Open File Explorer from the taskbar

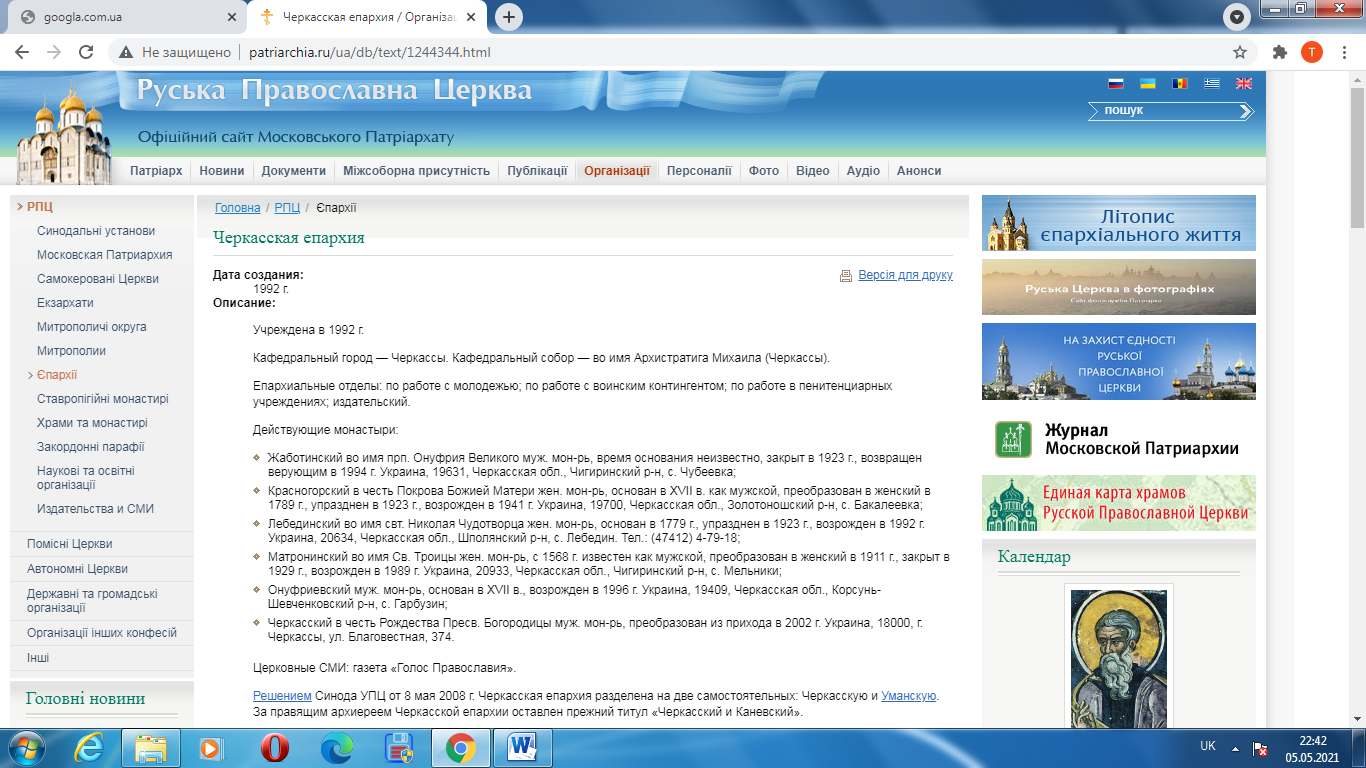pyautogui.click(x=151, y=747)
